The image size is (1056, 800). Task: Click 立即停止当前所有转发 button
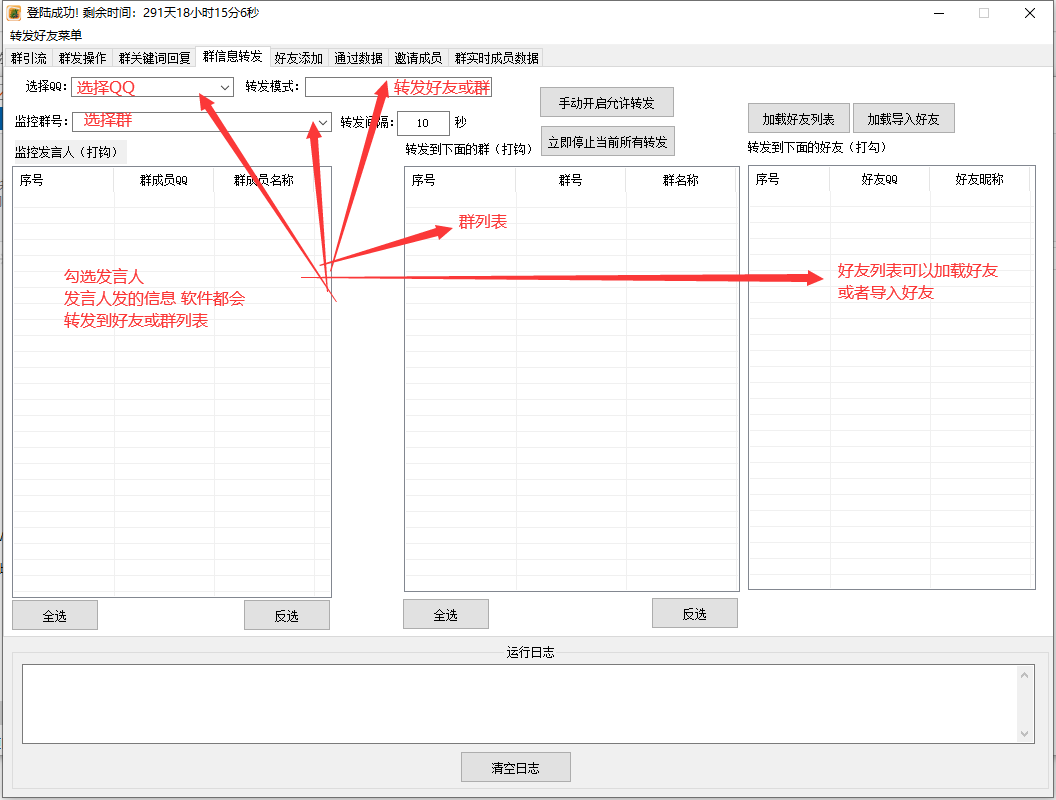point(607,142)
